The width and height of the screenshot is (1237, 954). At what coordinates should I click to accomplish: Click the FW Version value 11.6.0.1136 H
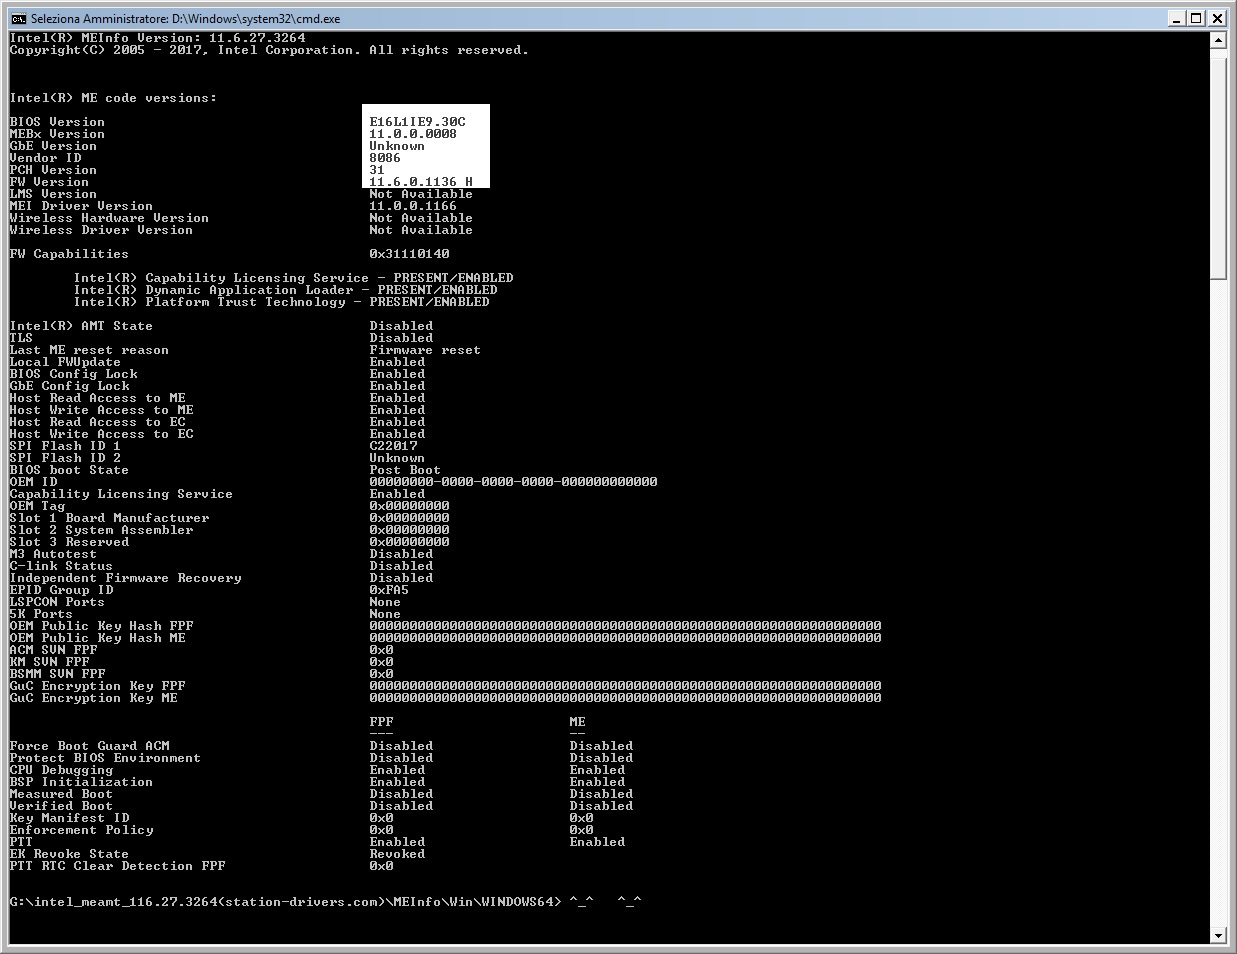pos(421,182)
